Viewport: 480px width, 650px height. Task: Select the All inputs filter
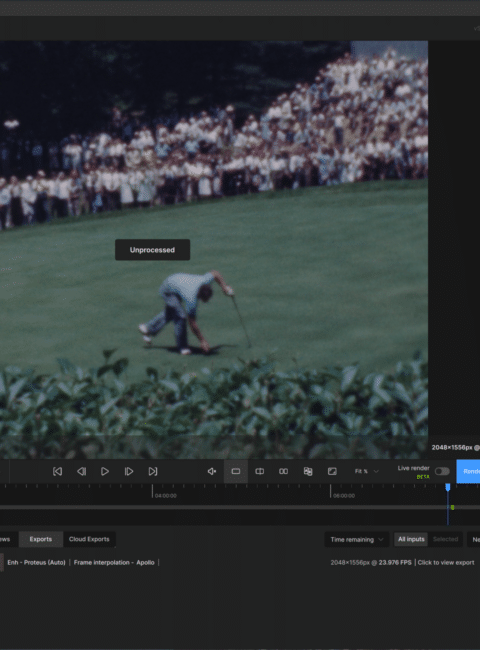(x=411, y=539)
